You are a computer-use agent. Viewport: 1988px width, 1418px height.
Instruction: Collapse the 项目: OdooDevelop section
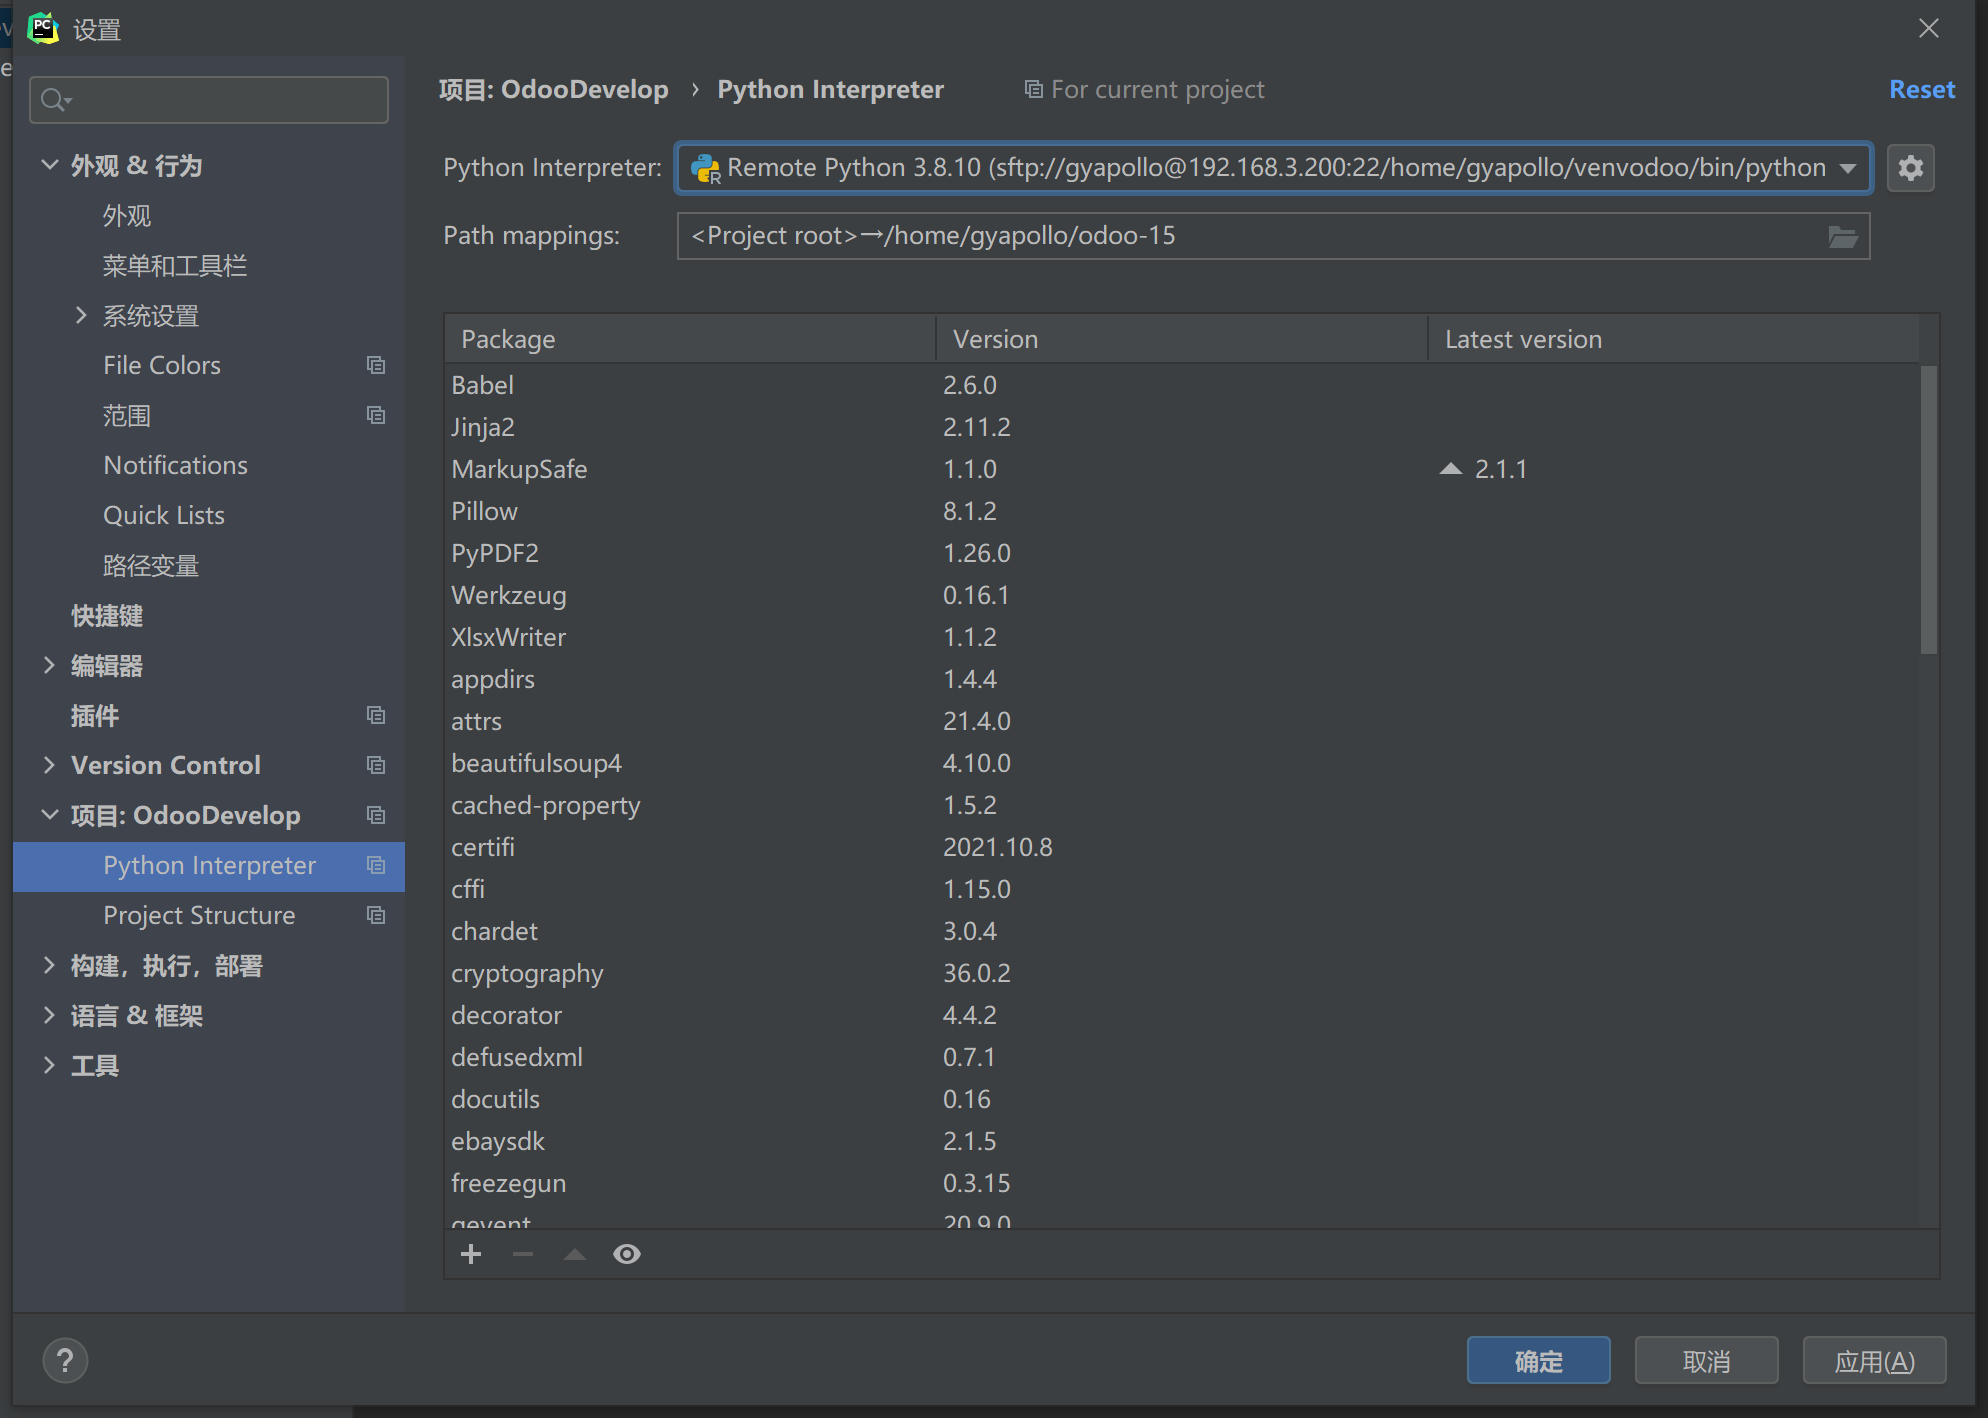pyautogui.click(x=49, y=815)
